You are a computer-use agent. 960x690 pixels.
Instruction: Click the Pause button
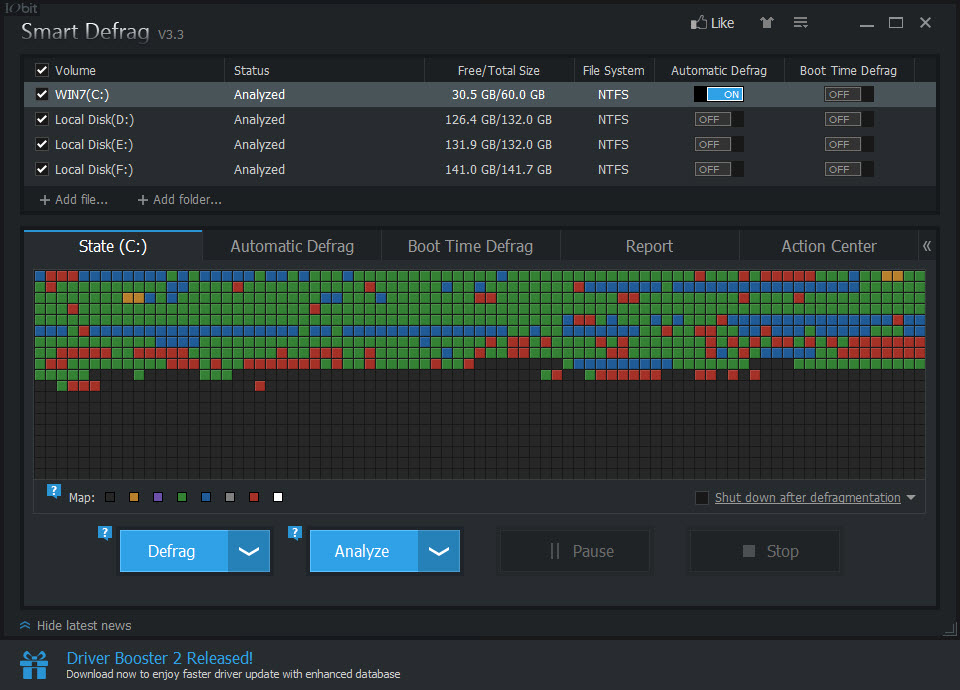[x=575, y=551]
